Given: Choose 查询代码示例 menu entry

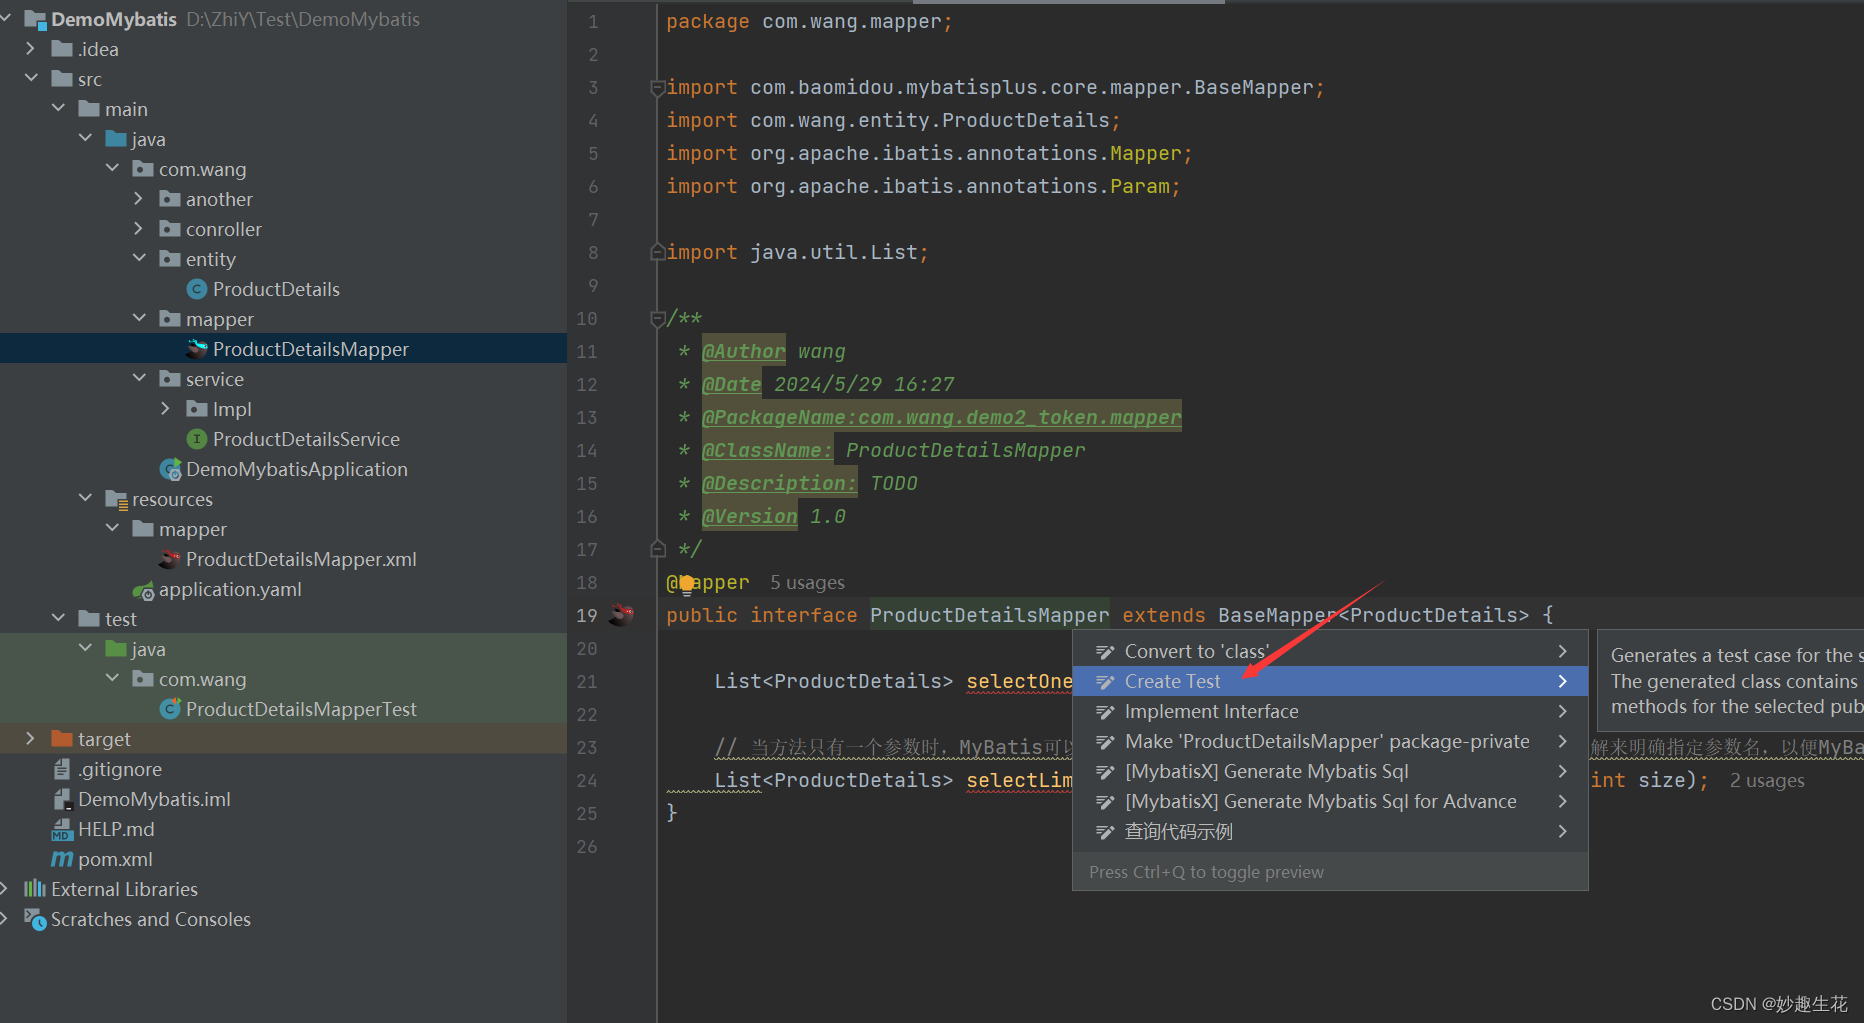Looking at the screenshot, I should pyautogui.click(x=1330, y=831).
